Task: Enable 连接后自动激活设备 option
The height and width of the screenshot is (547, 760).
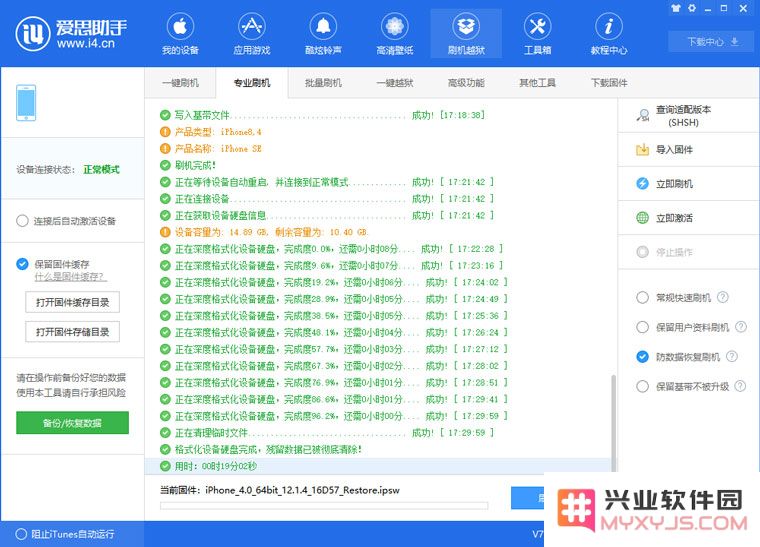Action: (x=22, y=221)
